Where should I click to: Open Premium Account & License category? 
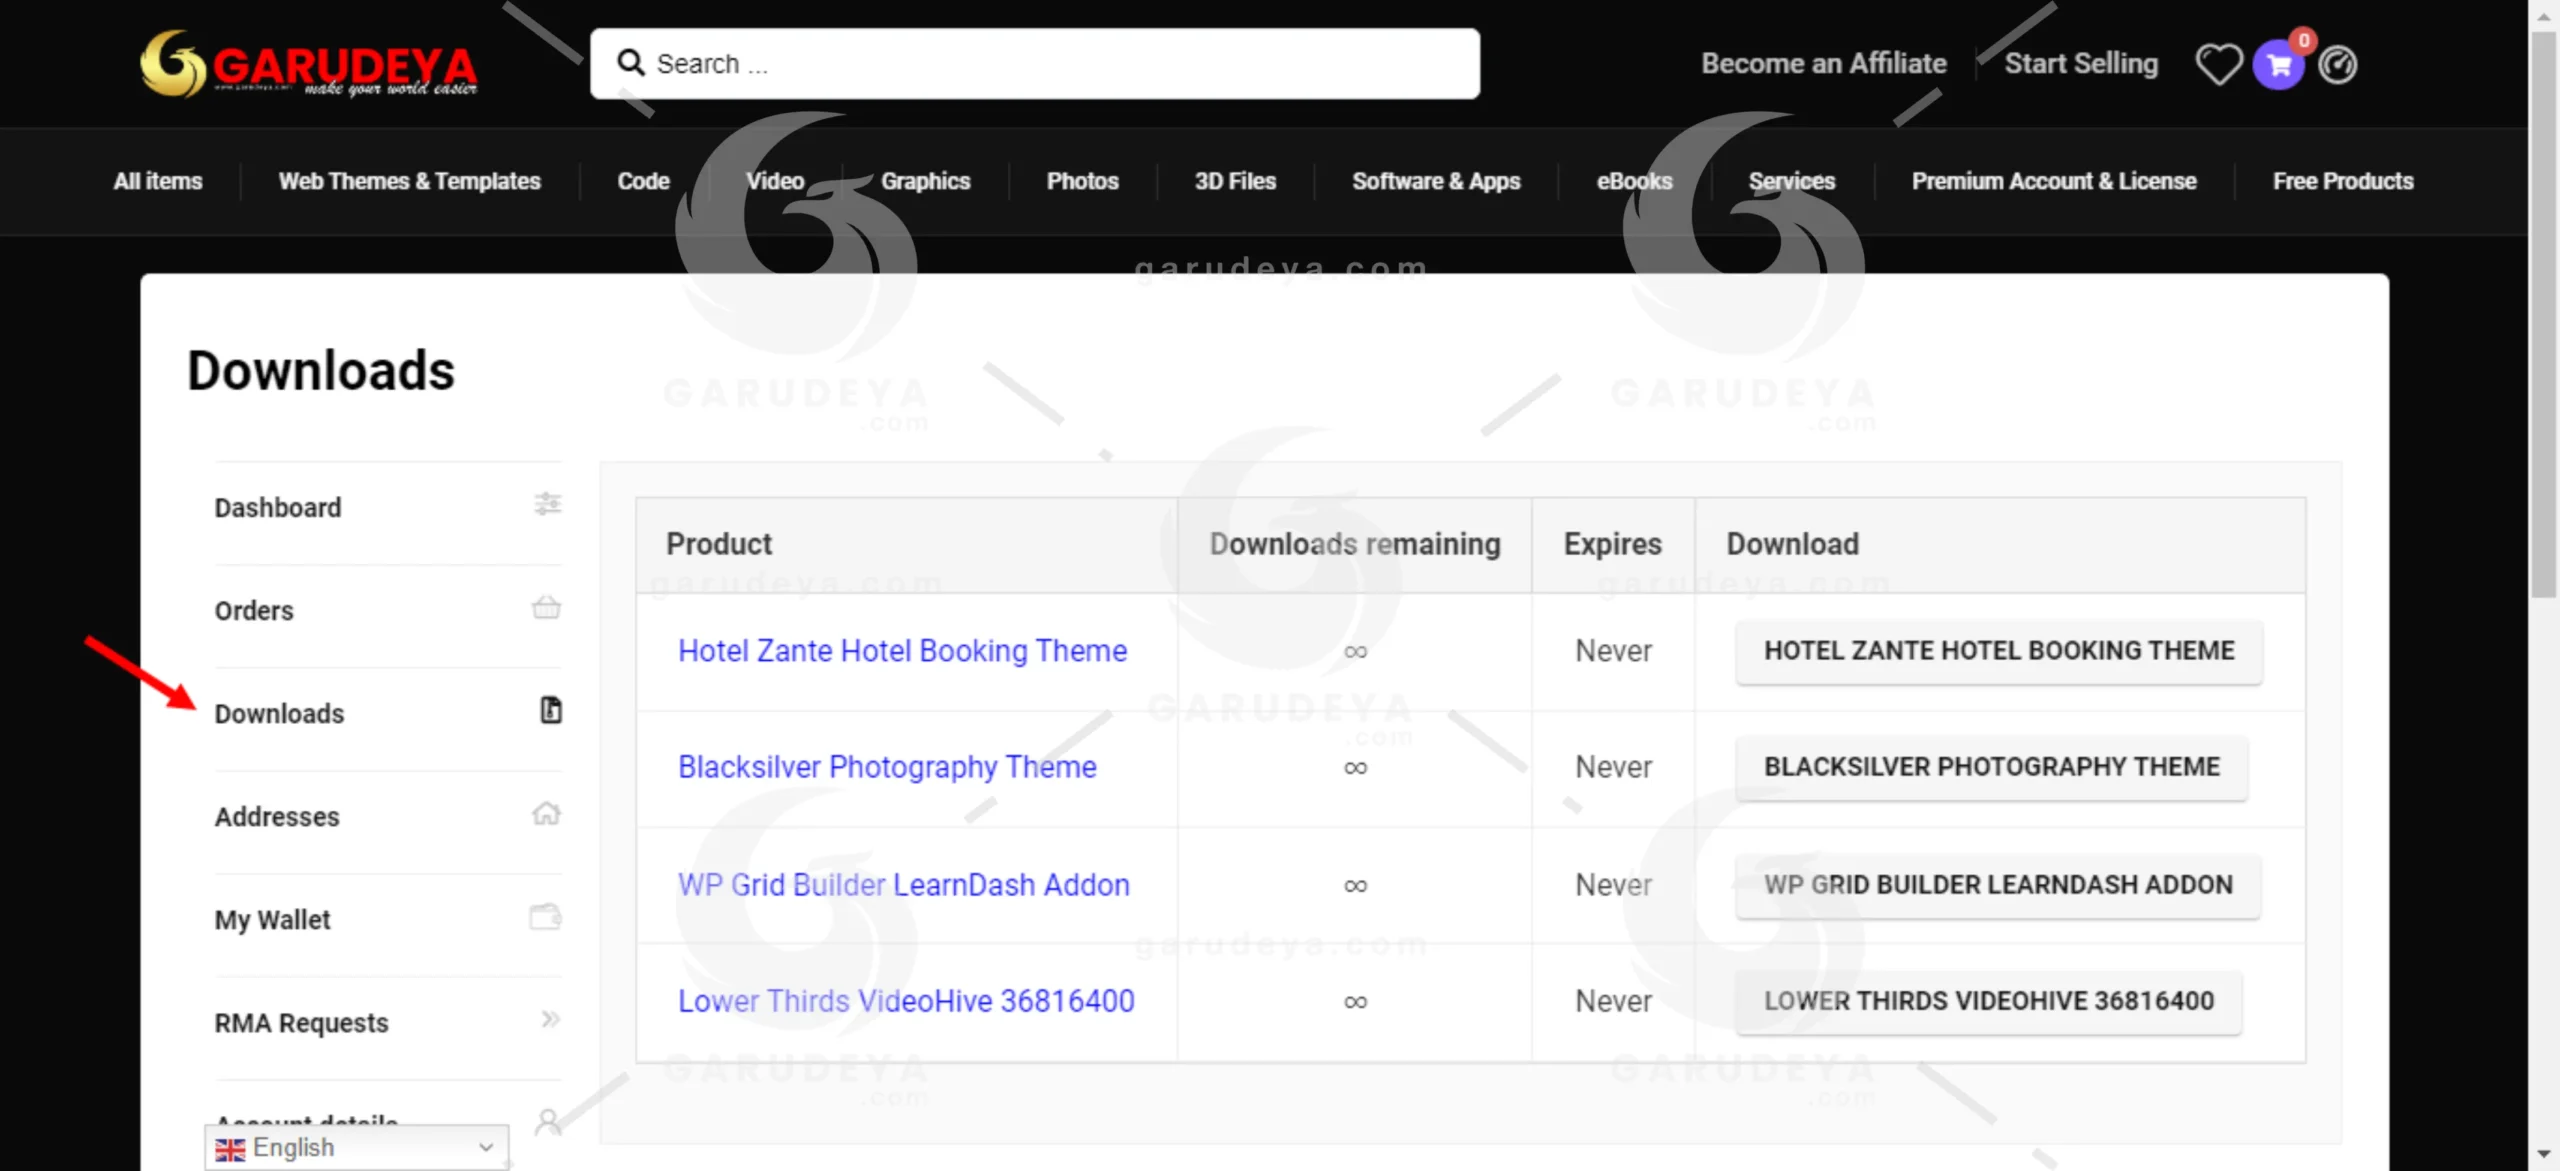point(2054,181)
